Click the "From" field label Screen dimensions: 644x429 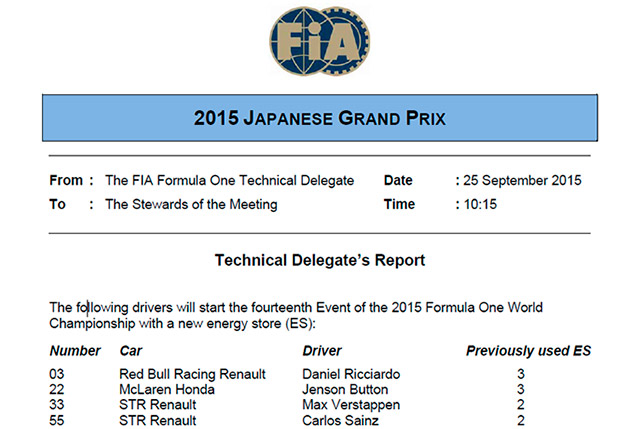point(66,181)
